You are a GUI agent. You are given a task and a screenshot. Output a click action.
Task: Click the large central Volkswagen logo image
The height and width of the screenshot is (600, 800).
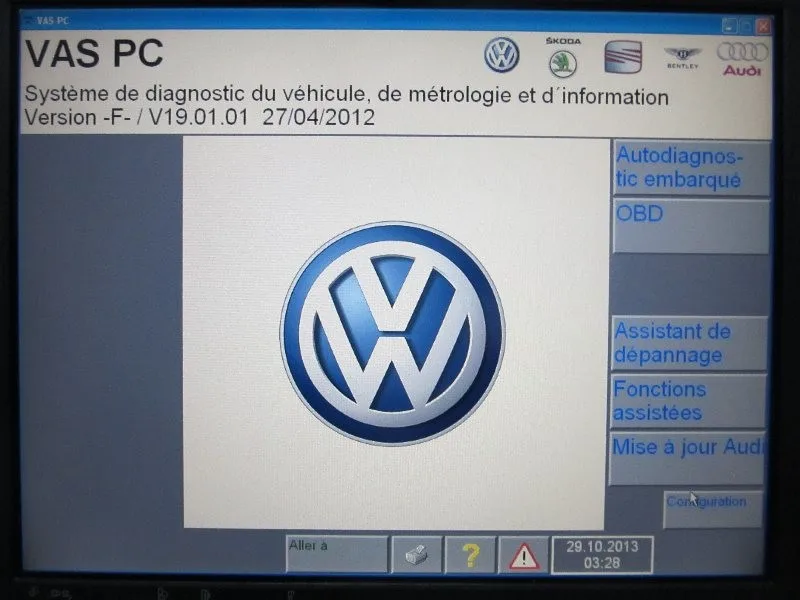pyautogui.click(x=392, y=334)
